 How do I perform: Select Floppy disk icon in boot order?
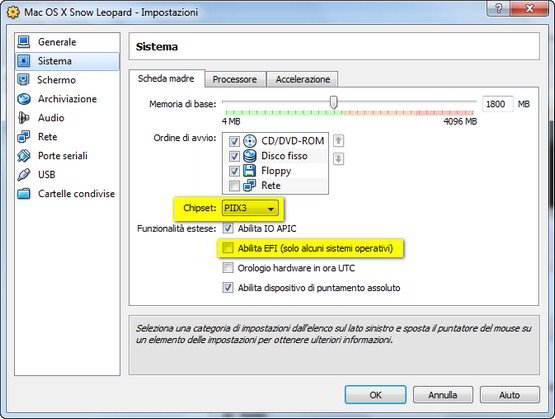point(250,171)
